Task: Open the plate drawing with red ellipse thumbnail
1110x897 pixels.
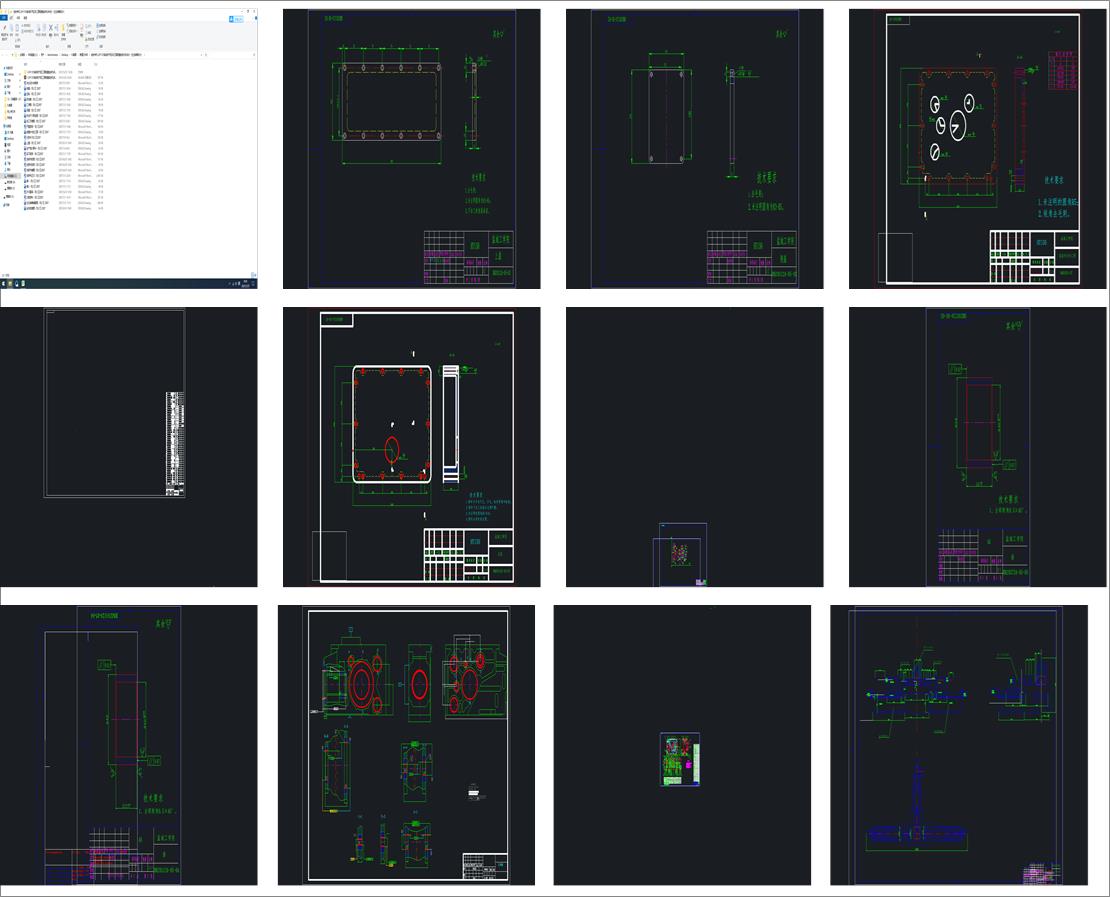Action: (x=411, y=447)
